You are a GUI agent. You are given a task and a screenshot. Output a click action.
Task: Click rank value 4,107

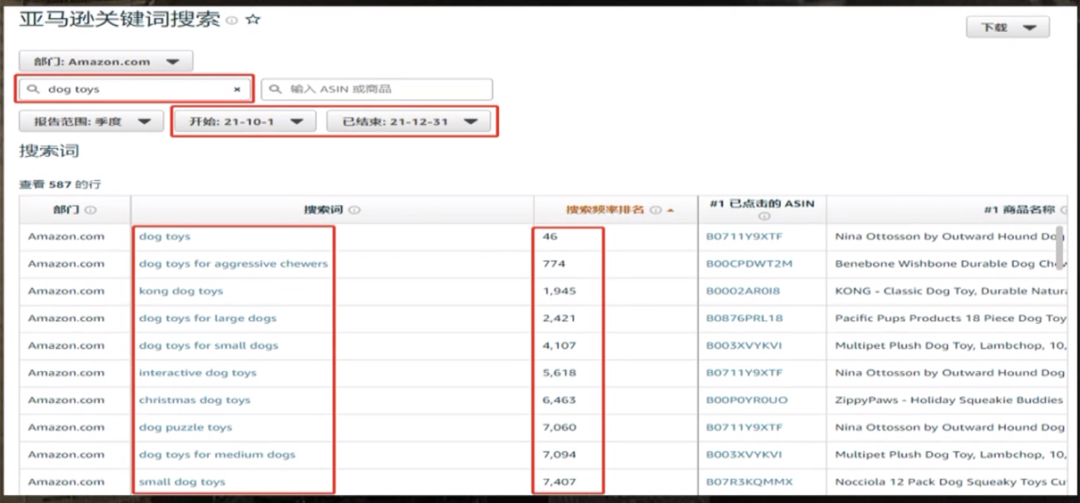(x=559, y=345)
